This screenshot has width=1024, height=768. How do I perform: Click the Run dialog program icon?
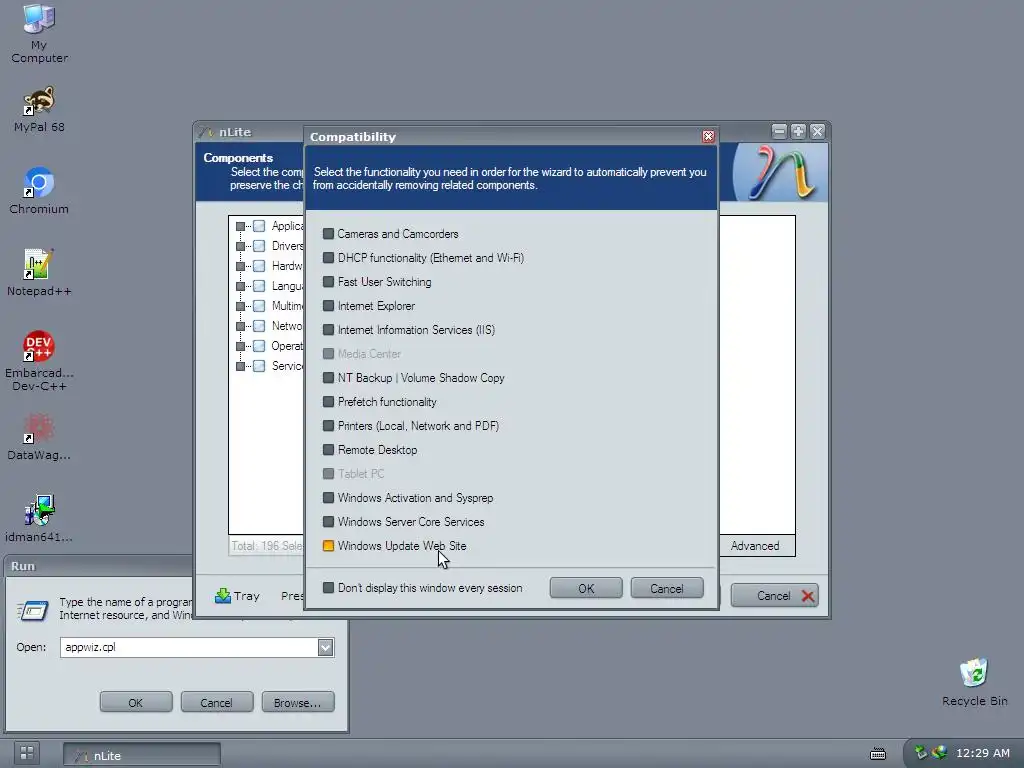click(32, 610)
